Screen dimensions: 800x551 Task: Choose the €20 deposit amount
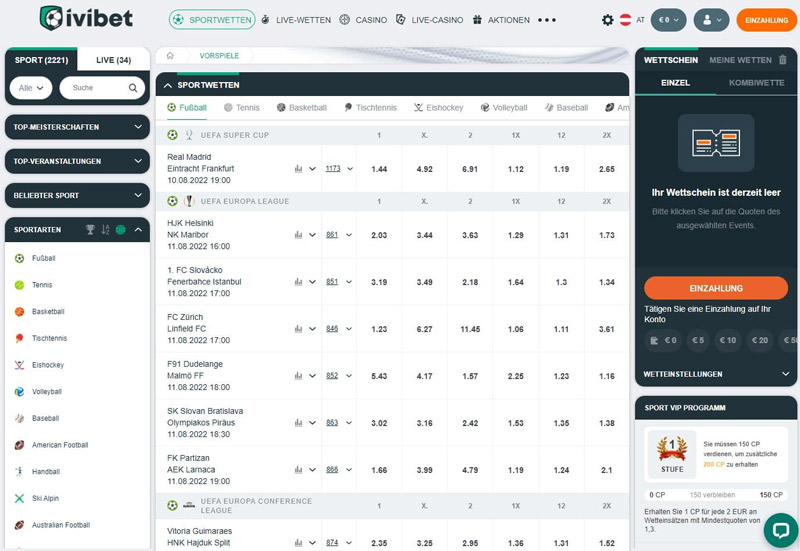(x=760, y=340)
